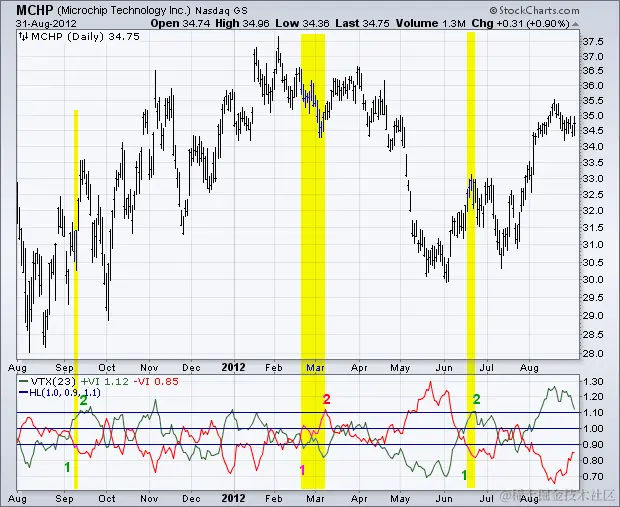The width and height of the screenshot is (620, 507).
Task: Click the 0.70 indicator axis label
Action: point(592,477)
